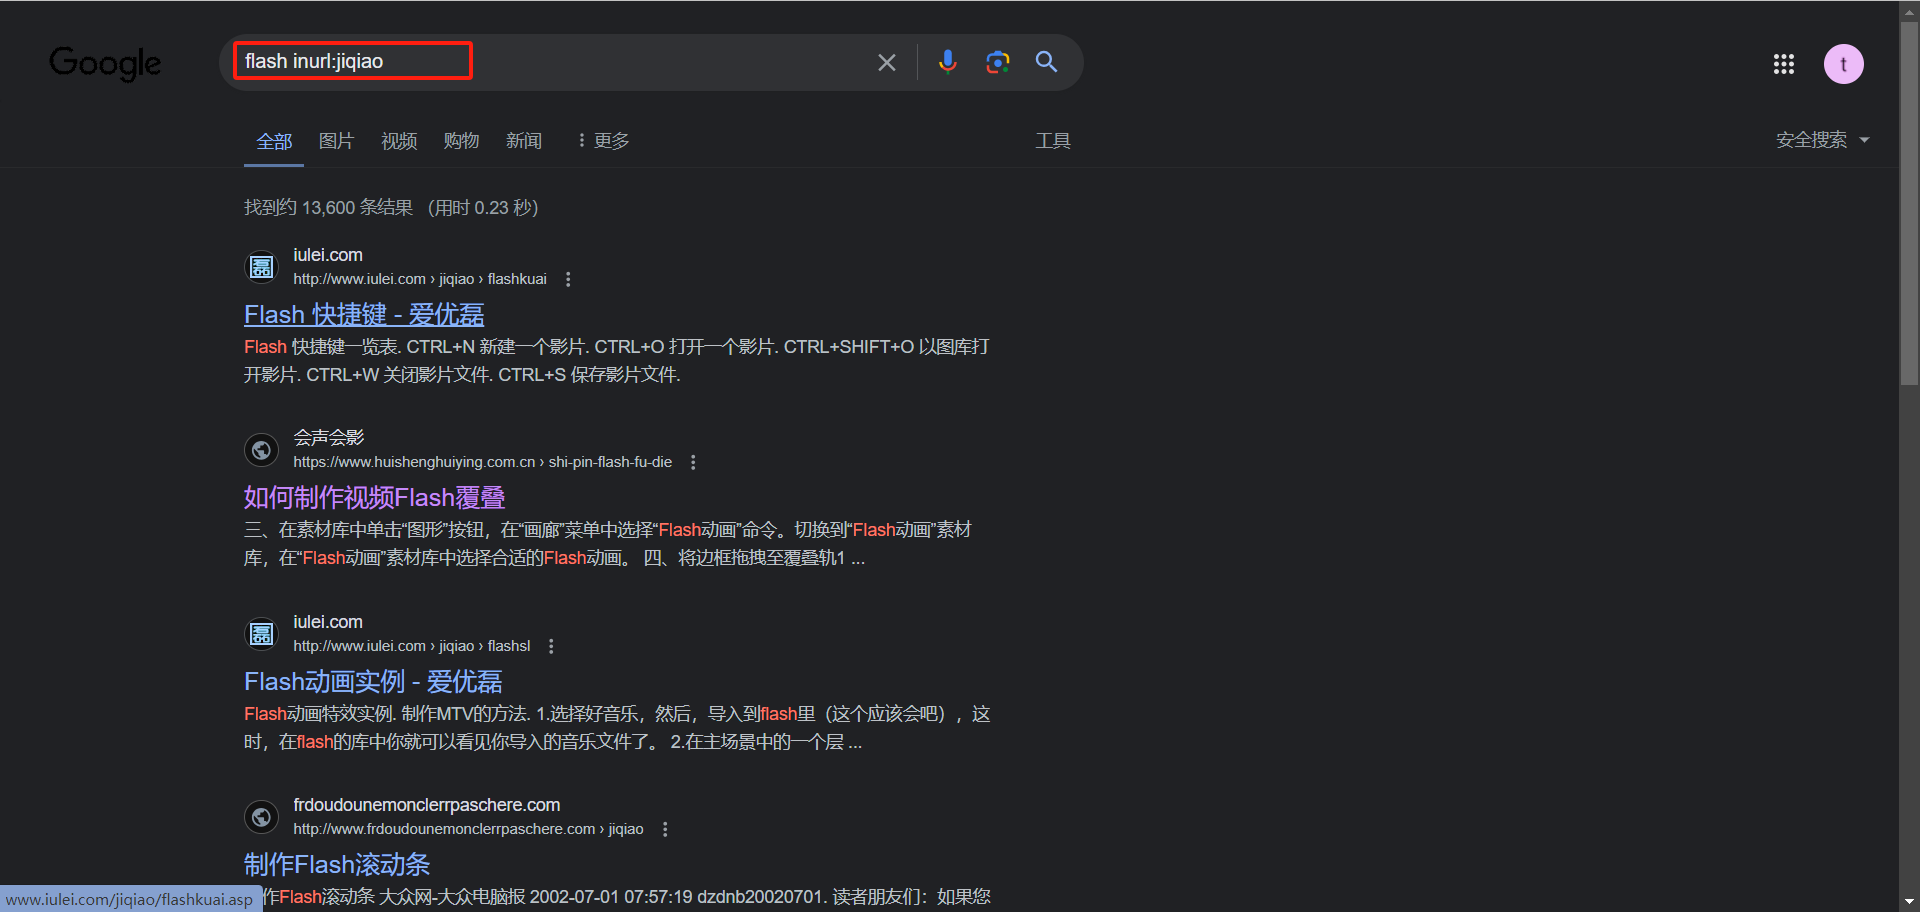1920x912 pixels.
Task: Click the URL ending shi-pin-flash-fu-die
Action: (482, 462)
